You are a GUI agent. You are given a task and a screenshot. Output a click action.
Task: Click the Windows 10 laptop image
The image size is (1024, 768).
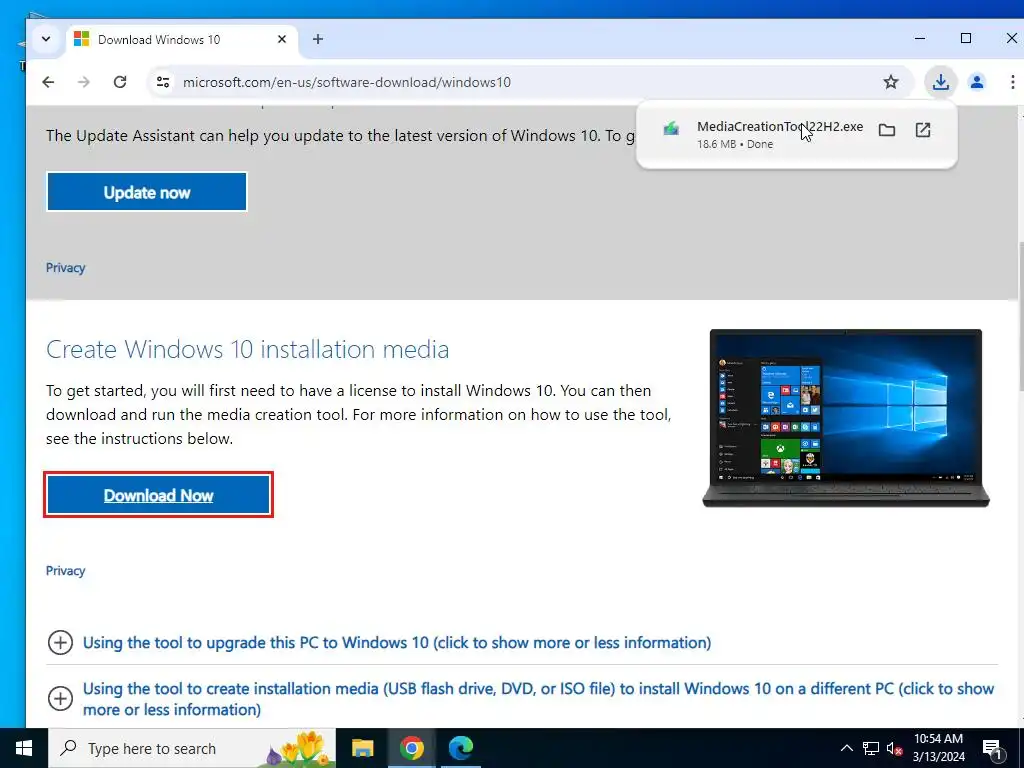coord(846,418)
